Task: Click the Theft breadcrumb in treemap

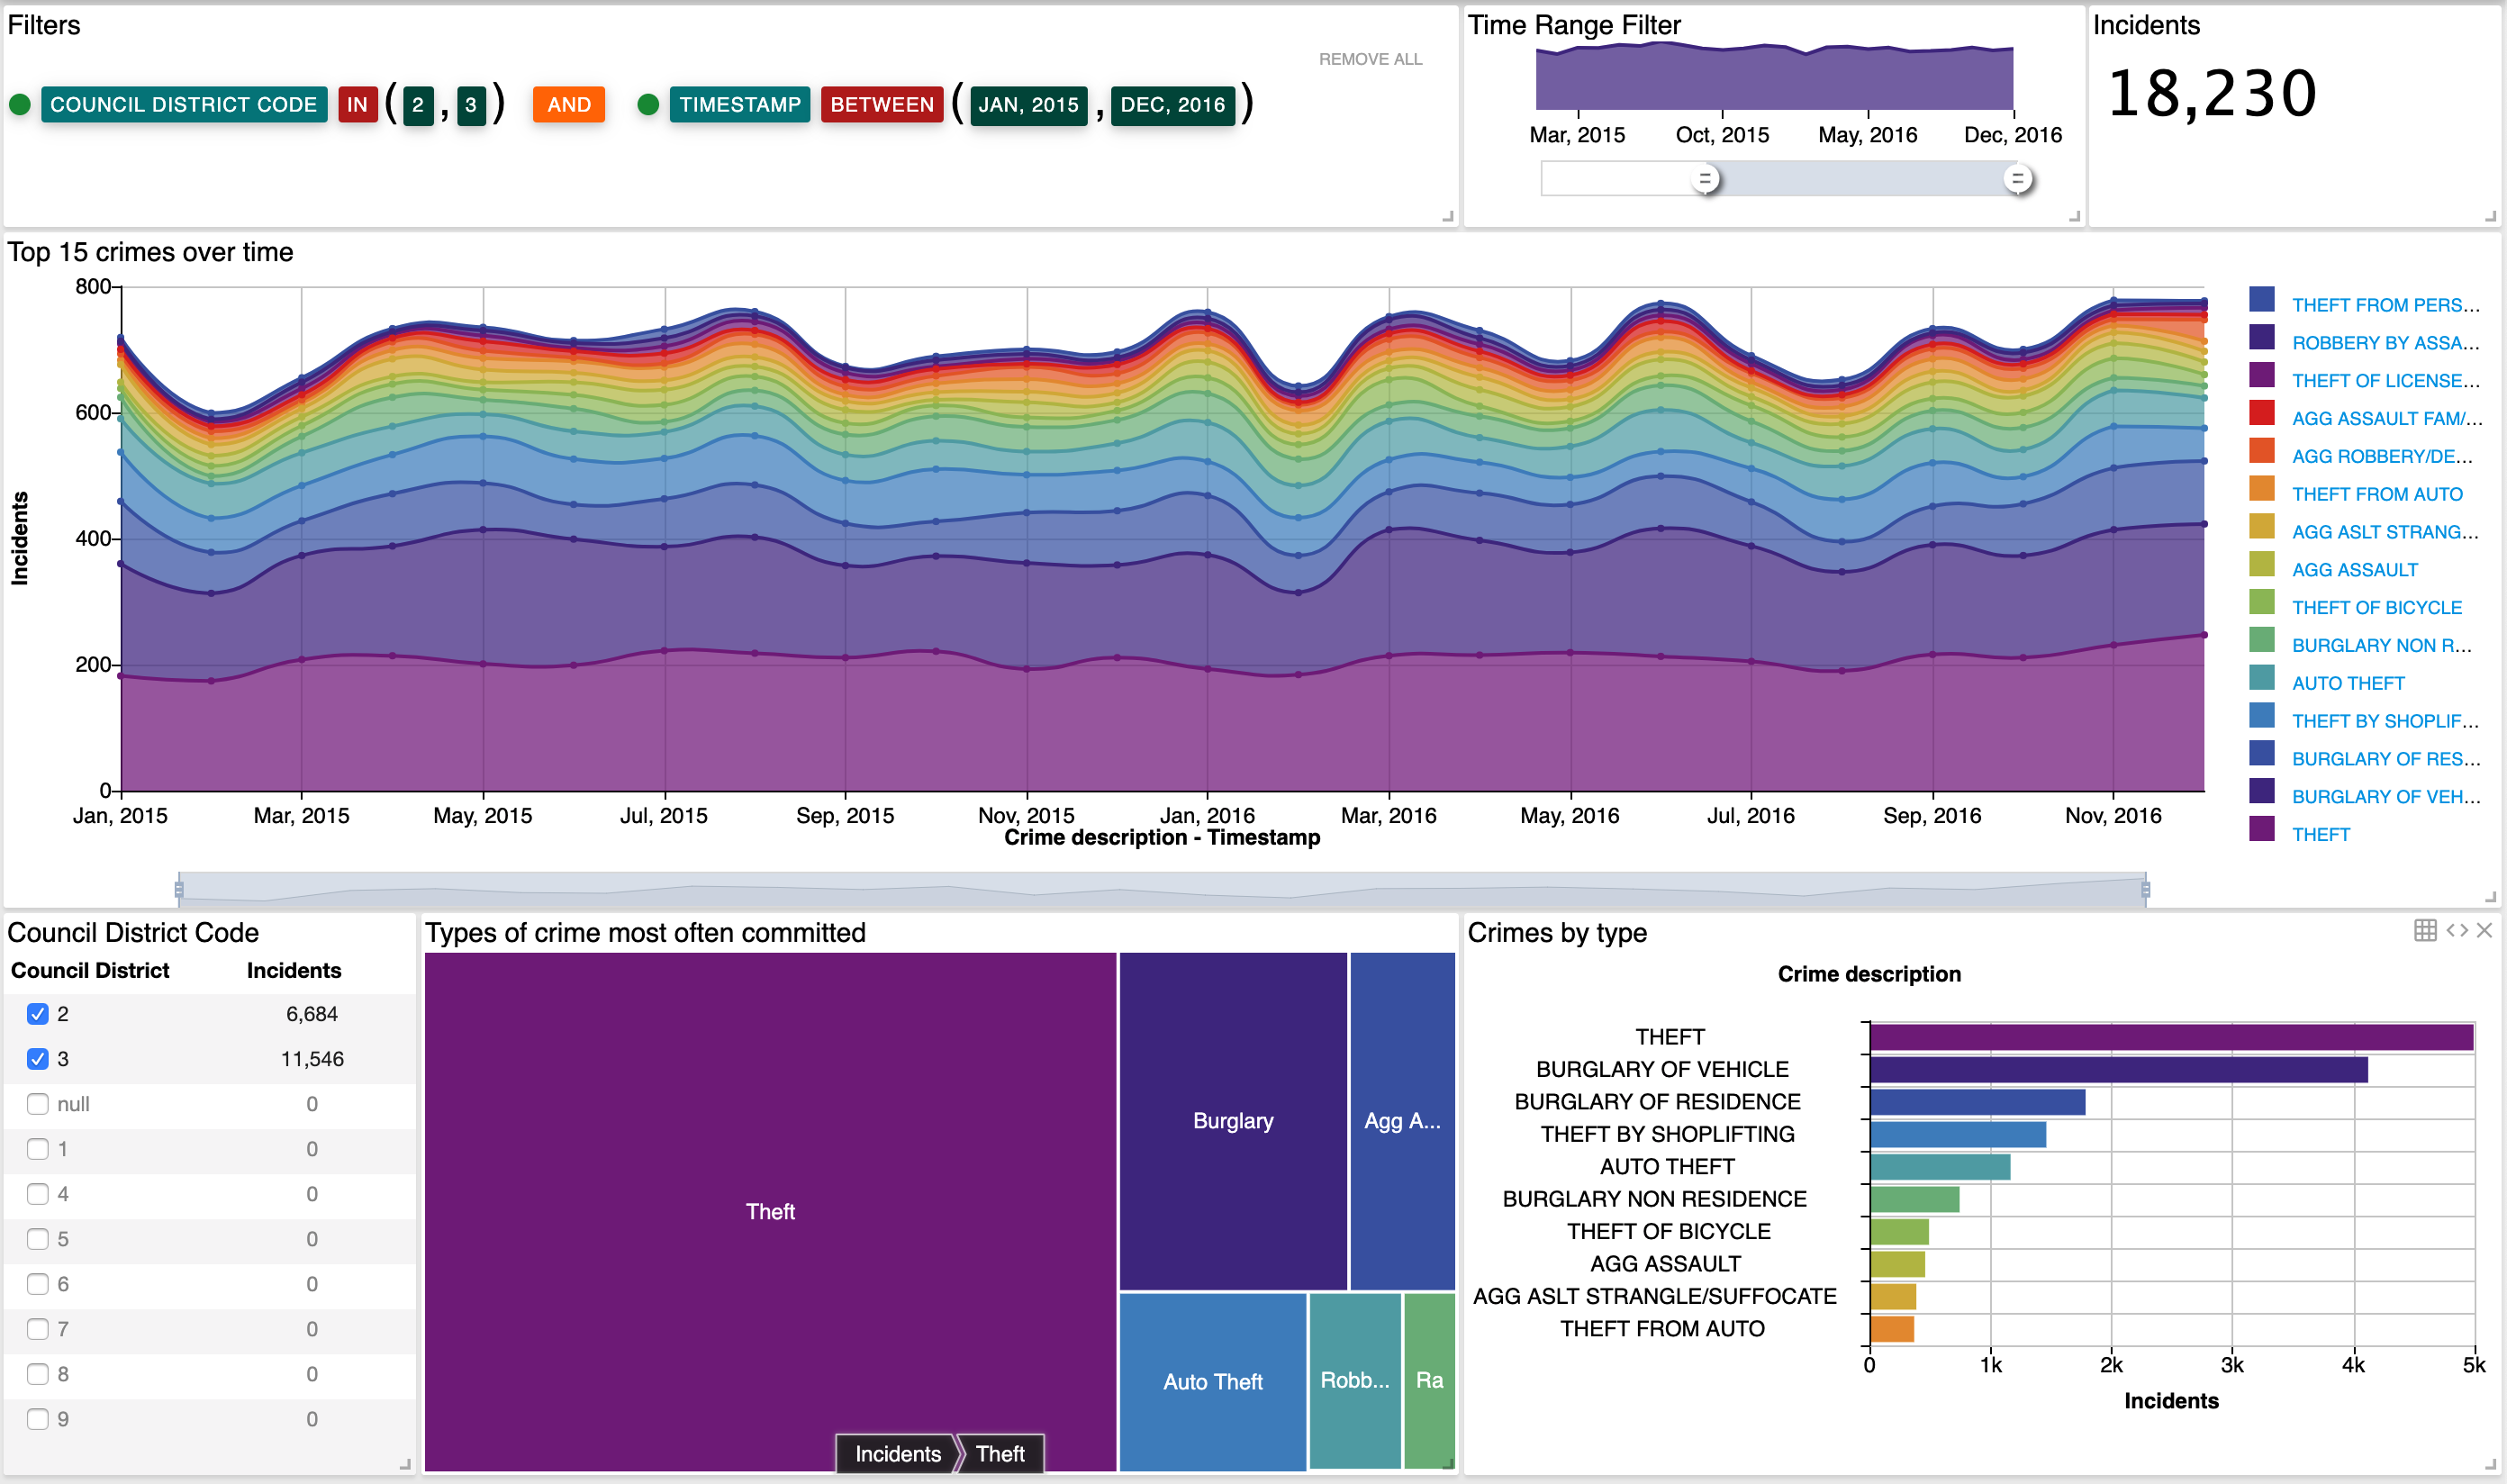Action: pyautogui.click(x=1000, y=1454)
